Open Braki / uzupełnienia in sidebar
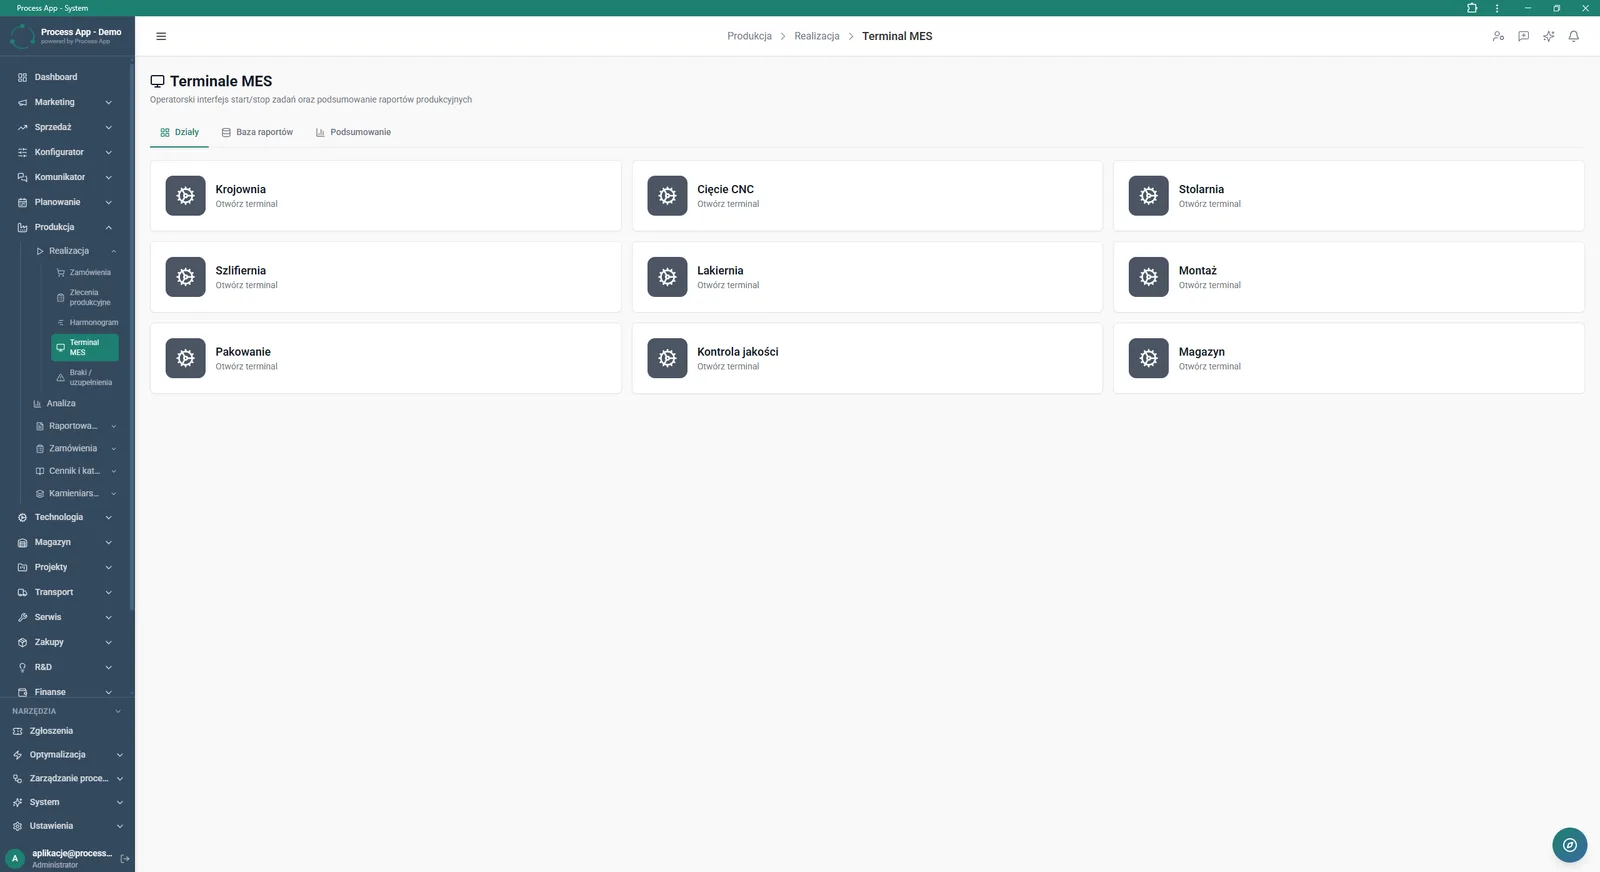 click(85, 377)
